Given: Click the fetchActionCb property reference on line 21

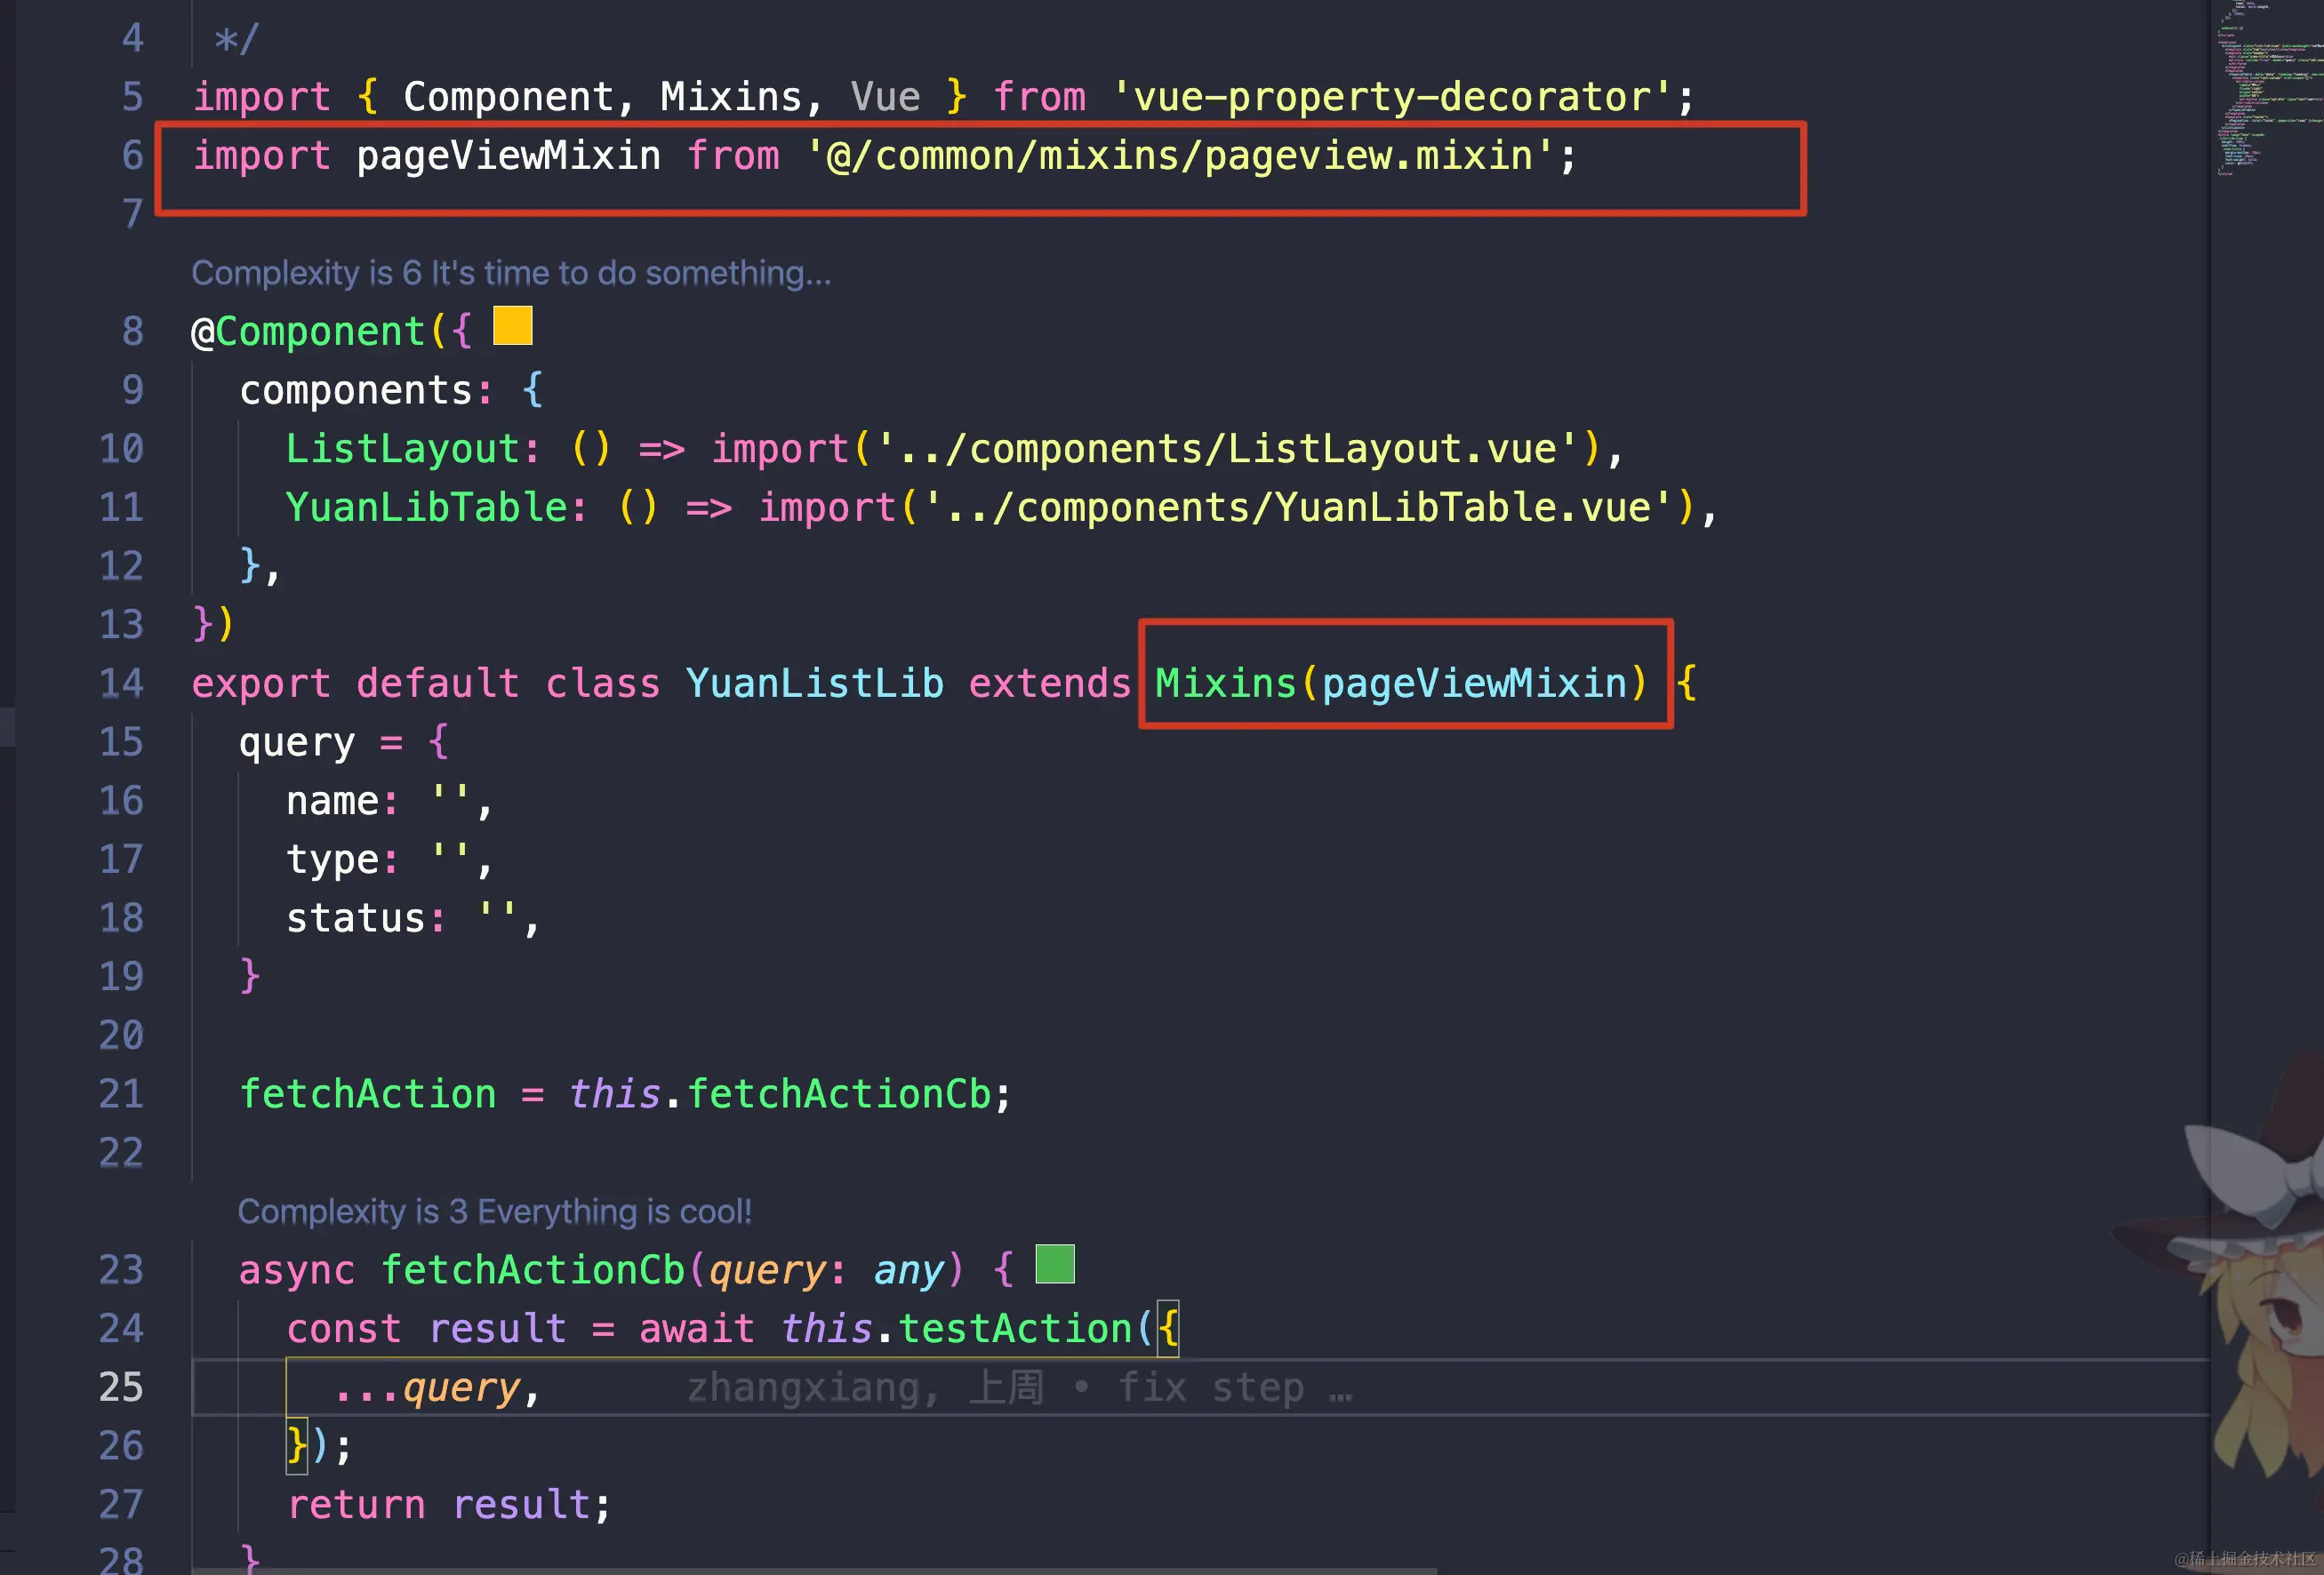Looking at the screenshot, I should coord(838,1094).
